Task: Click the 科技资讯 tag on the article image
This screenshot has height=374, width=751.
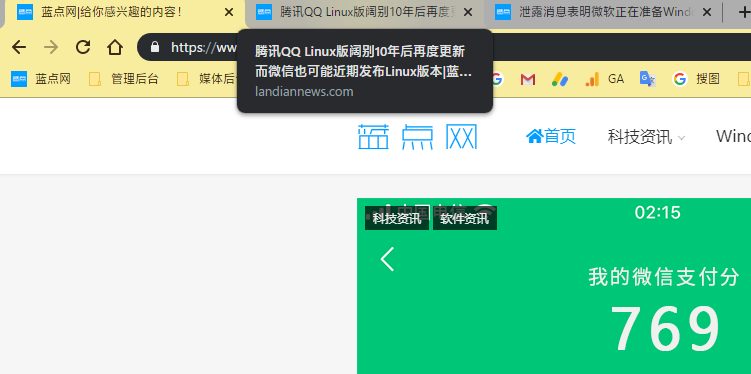Action: click(x=397, y=219)
